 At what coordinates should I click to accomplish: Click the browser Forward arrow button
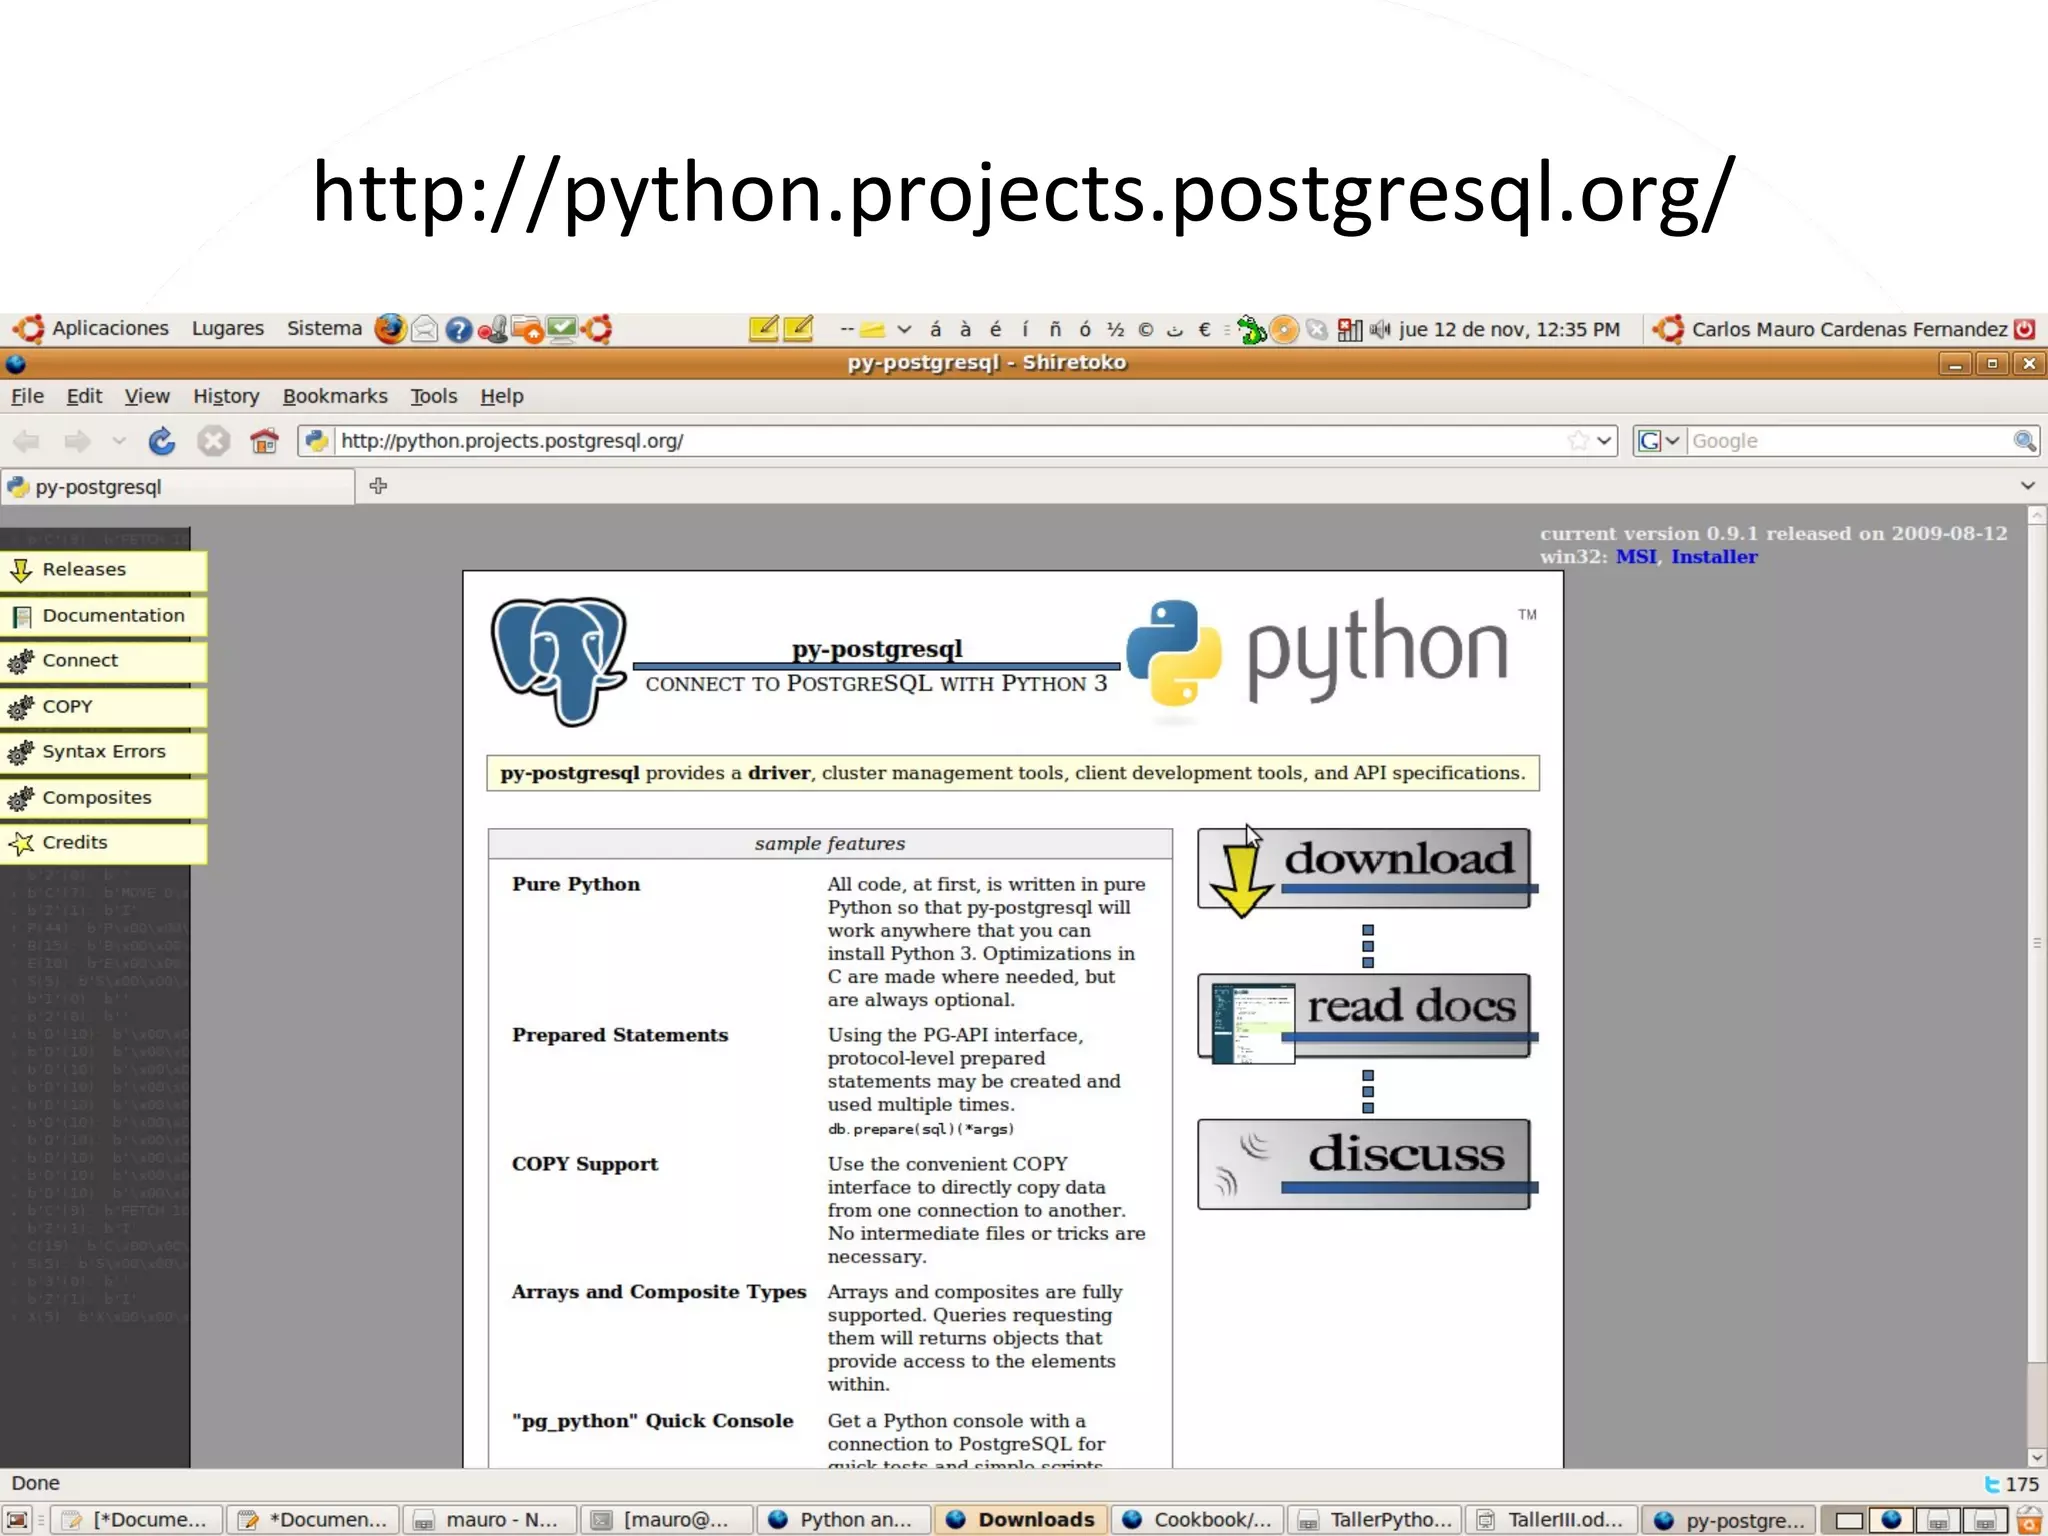(x=77, y=441)
